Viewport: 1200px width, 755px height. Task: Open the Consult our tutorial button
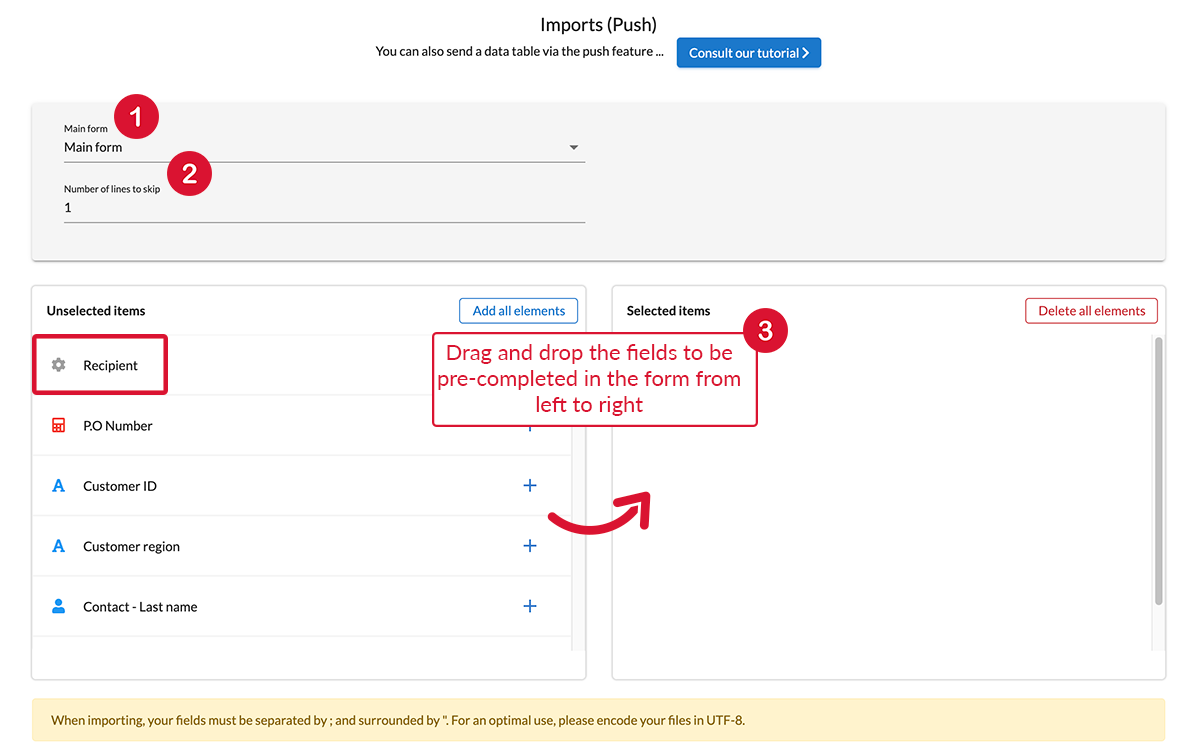click(x=748, y=53)
